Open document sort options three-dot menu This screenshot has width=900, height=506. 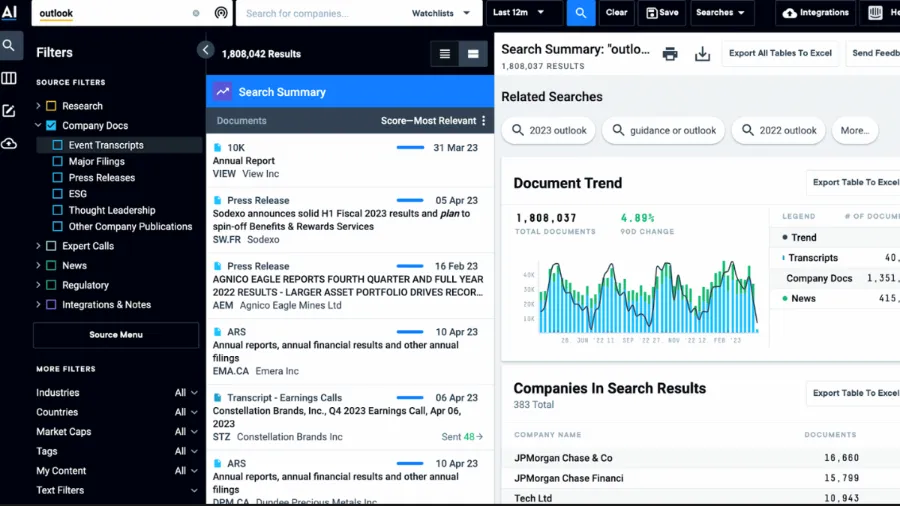pyautogui.click(x=484, y=120)
